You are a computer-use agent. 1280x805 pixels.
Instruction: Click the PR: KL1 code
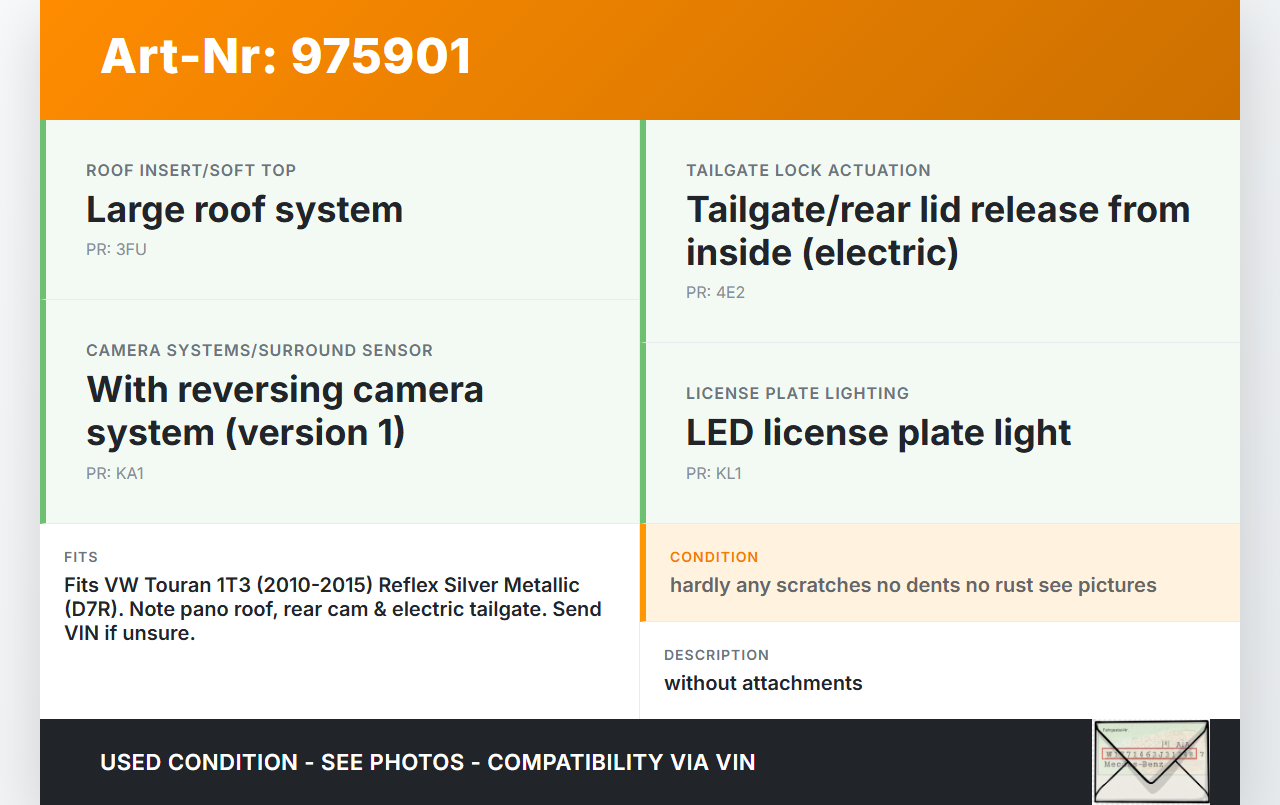pos(714,473)
